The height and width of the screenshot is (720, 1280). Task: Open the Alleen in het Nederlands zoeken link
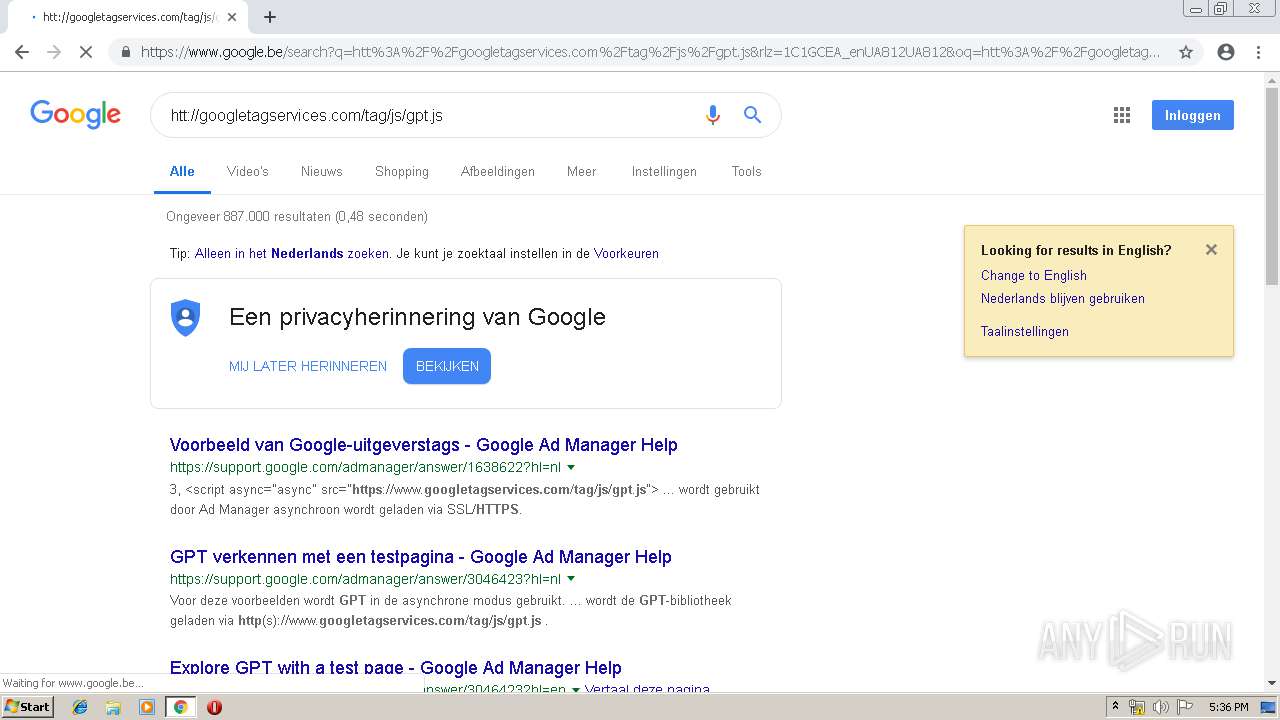point(292,253)
